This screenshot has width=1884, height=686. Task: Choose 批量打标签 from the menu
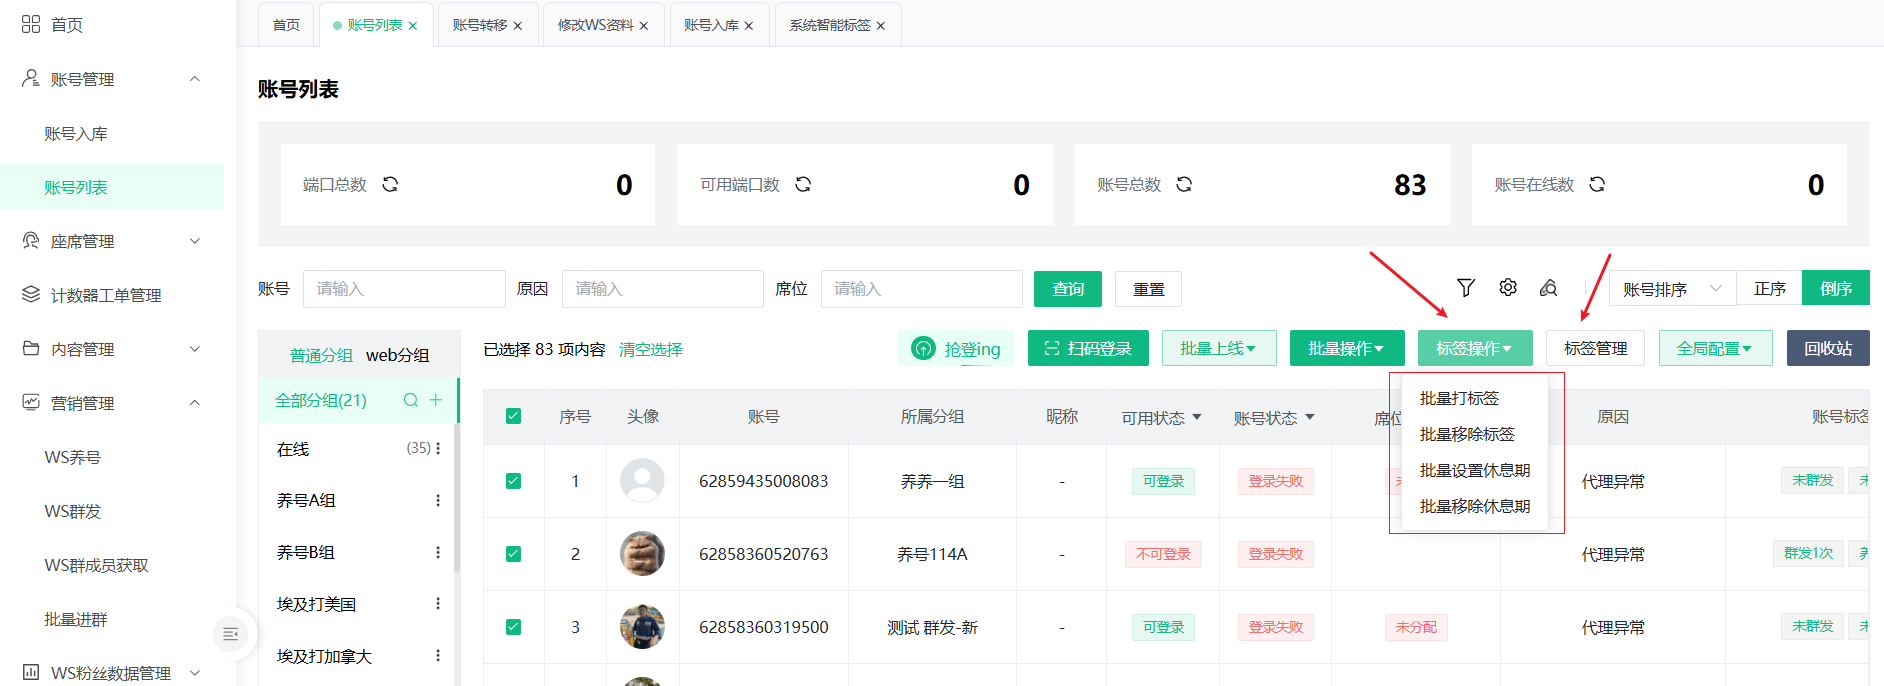point(1475,398)
